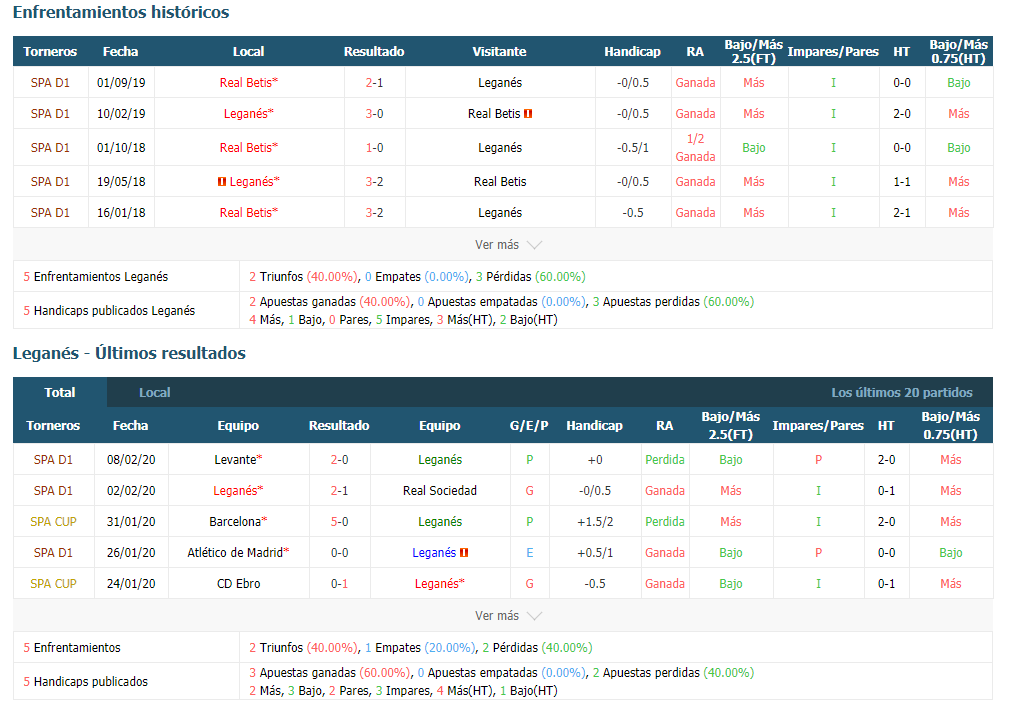Click HT score 2-1 in 16/01/18 row
The width and height of the screenshot is (1034, 703).
click(901, 212)
